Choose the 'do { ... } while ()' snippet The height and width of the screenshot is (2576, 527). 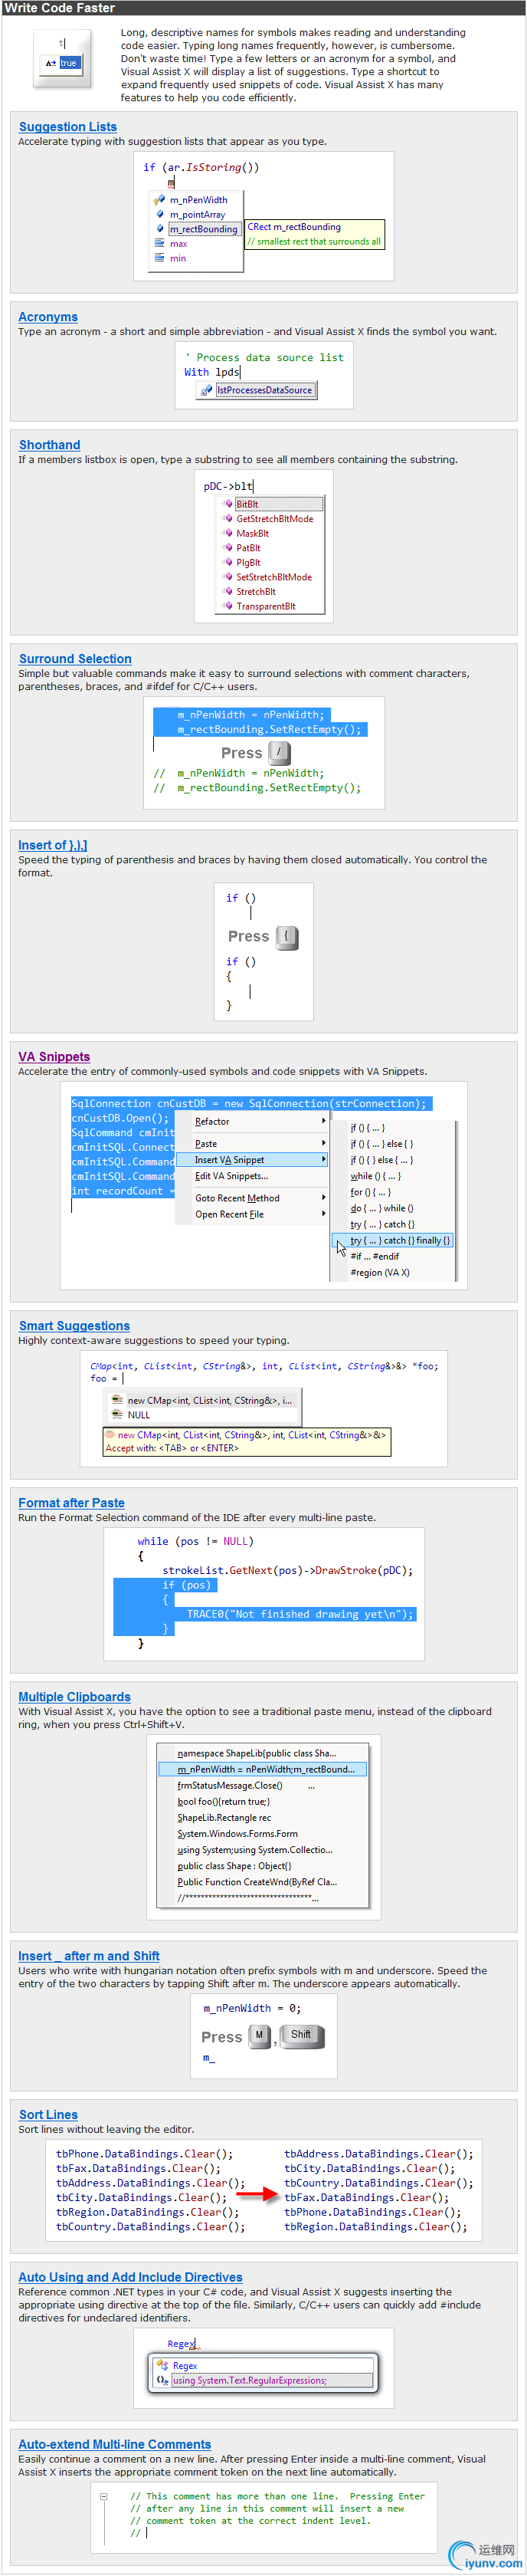[381, 1208]
